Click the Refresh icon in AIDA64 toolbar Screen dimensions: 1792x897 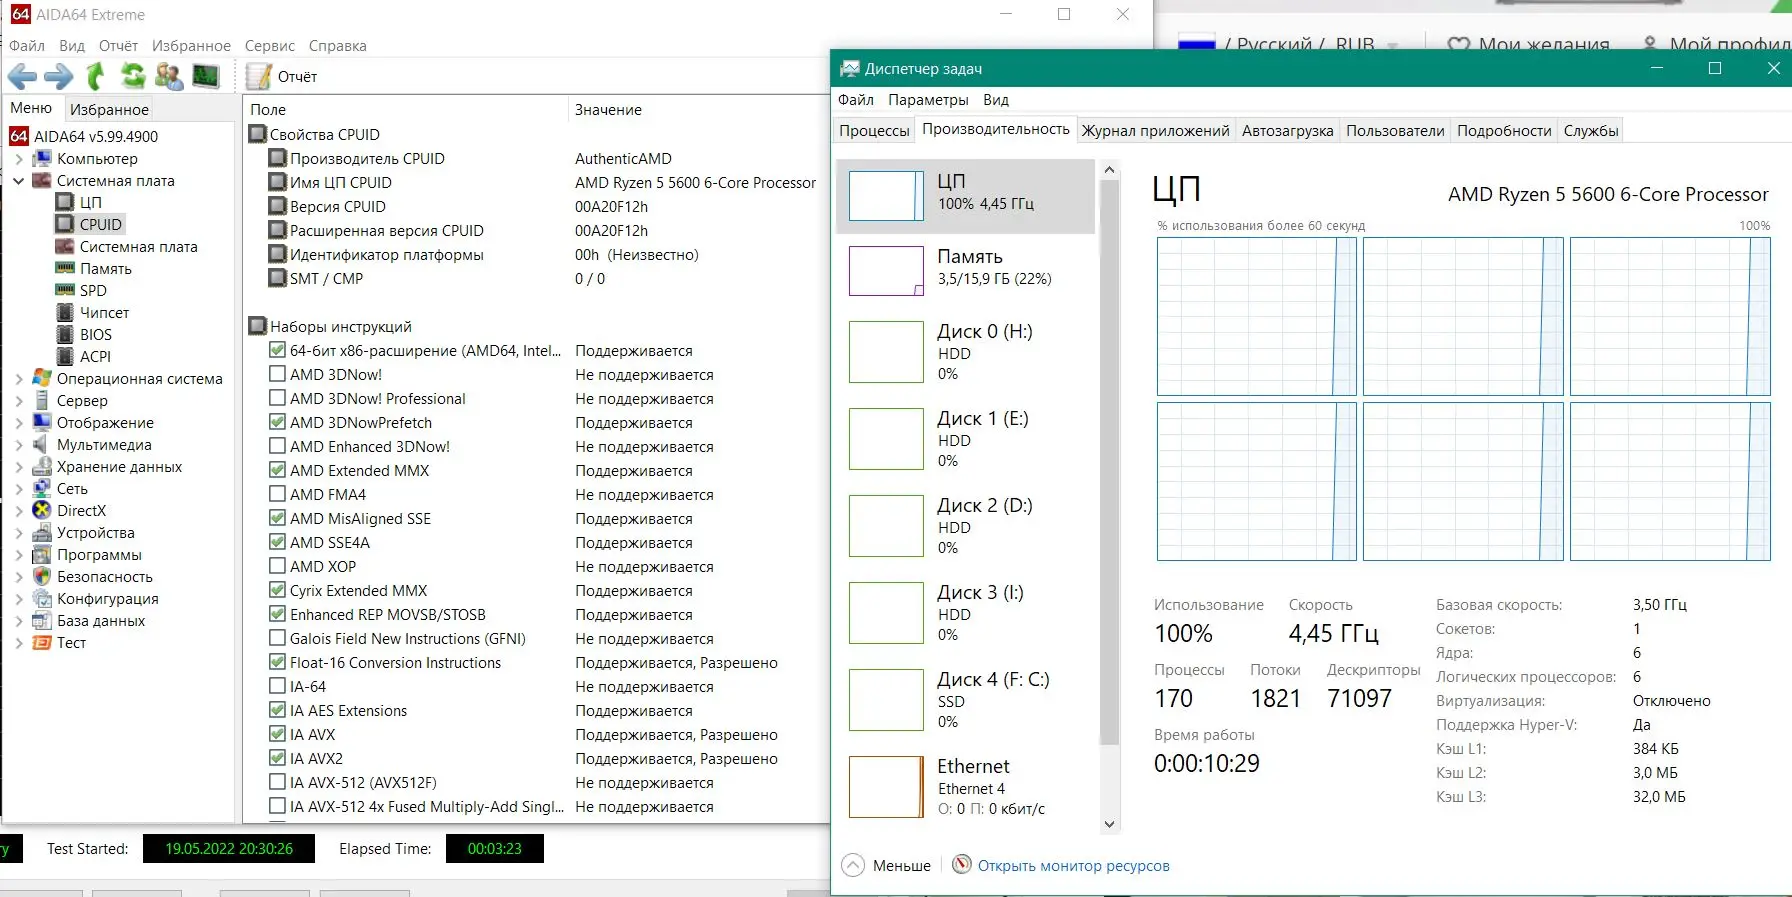132,76
